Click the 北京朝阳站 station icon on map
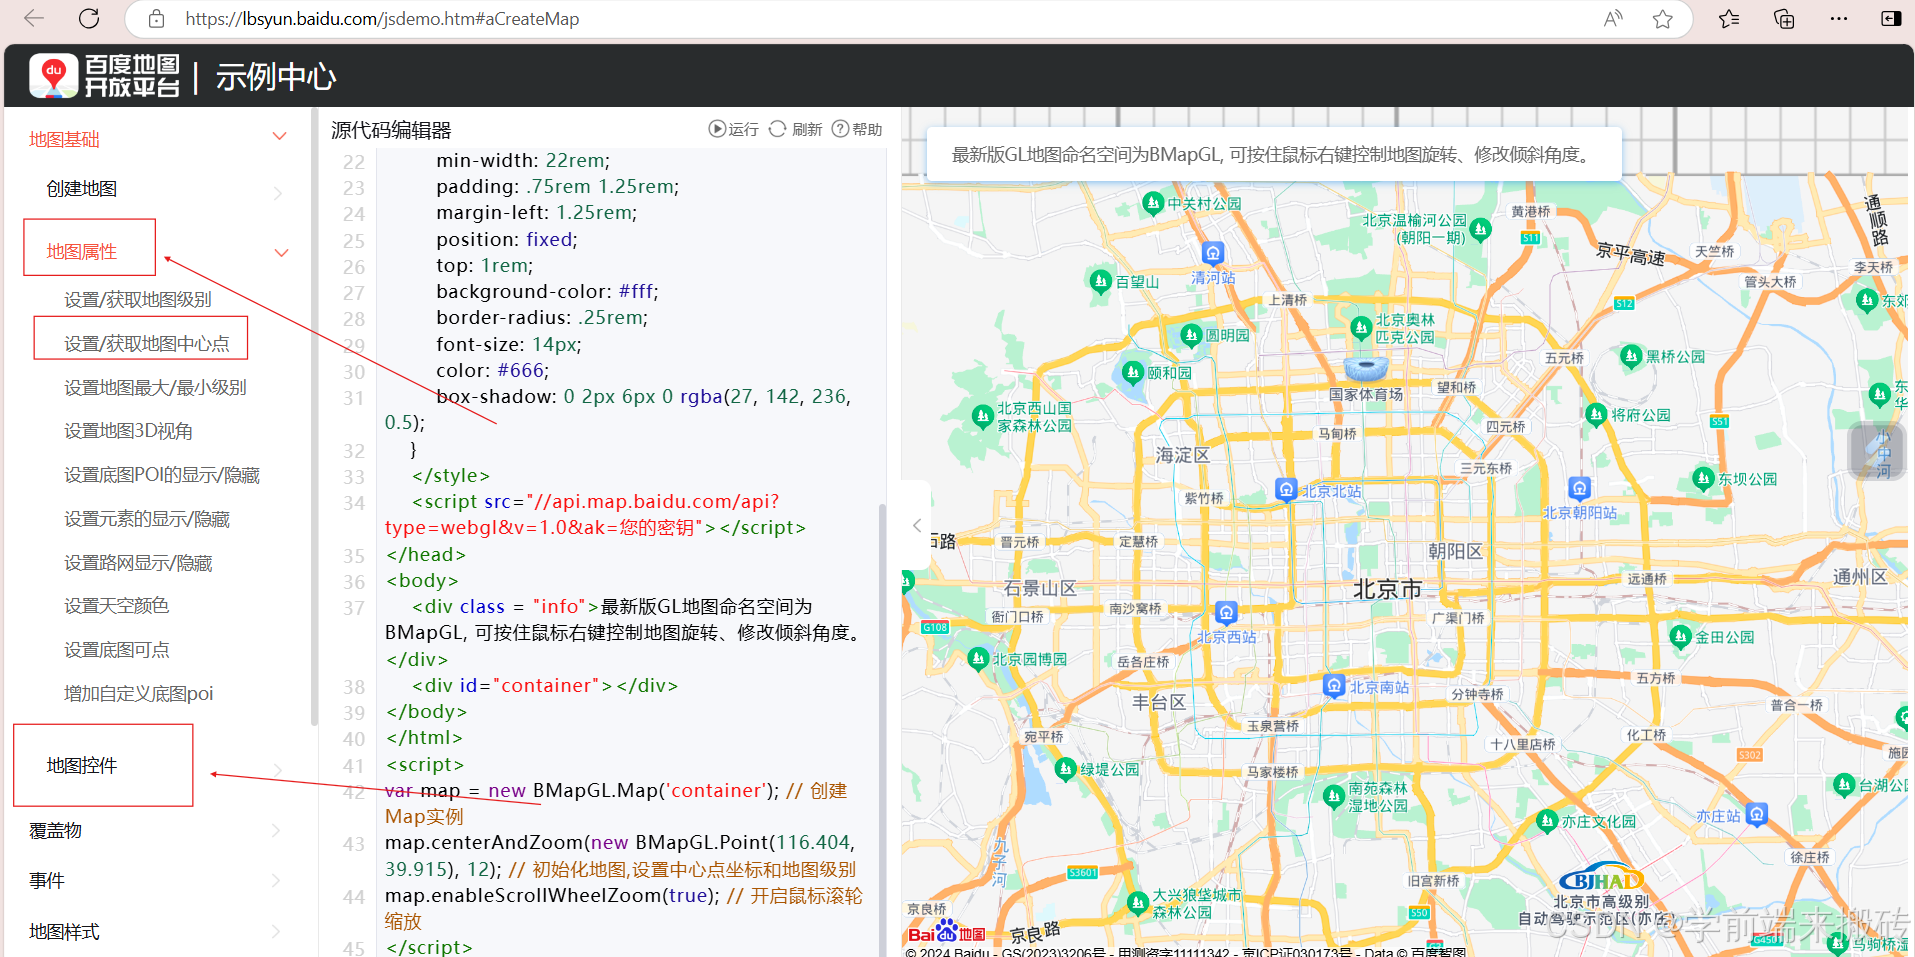 (x=1579, y=488)
